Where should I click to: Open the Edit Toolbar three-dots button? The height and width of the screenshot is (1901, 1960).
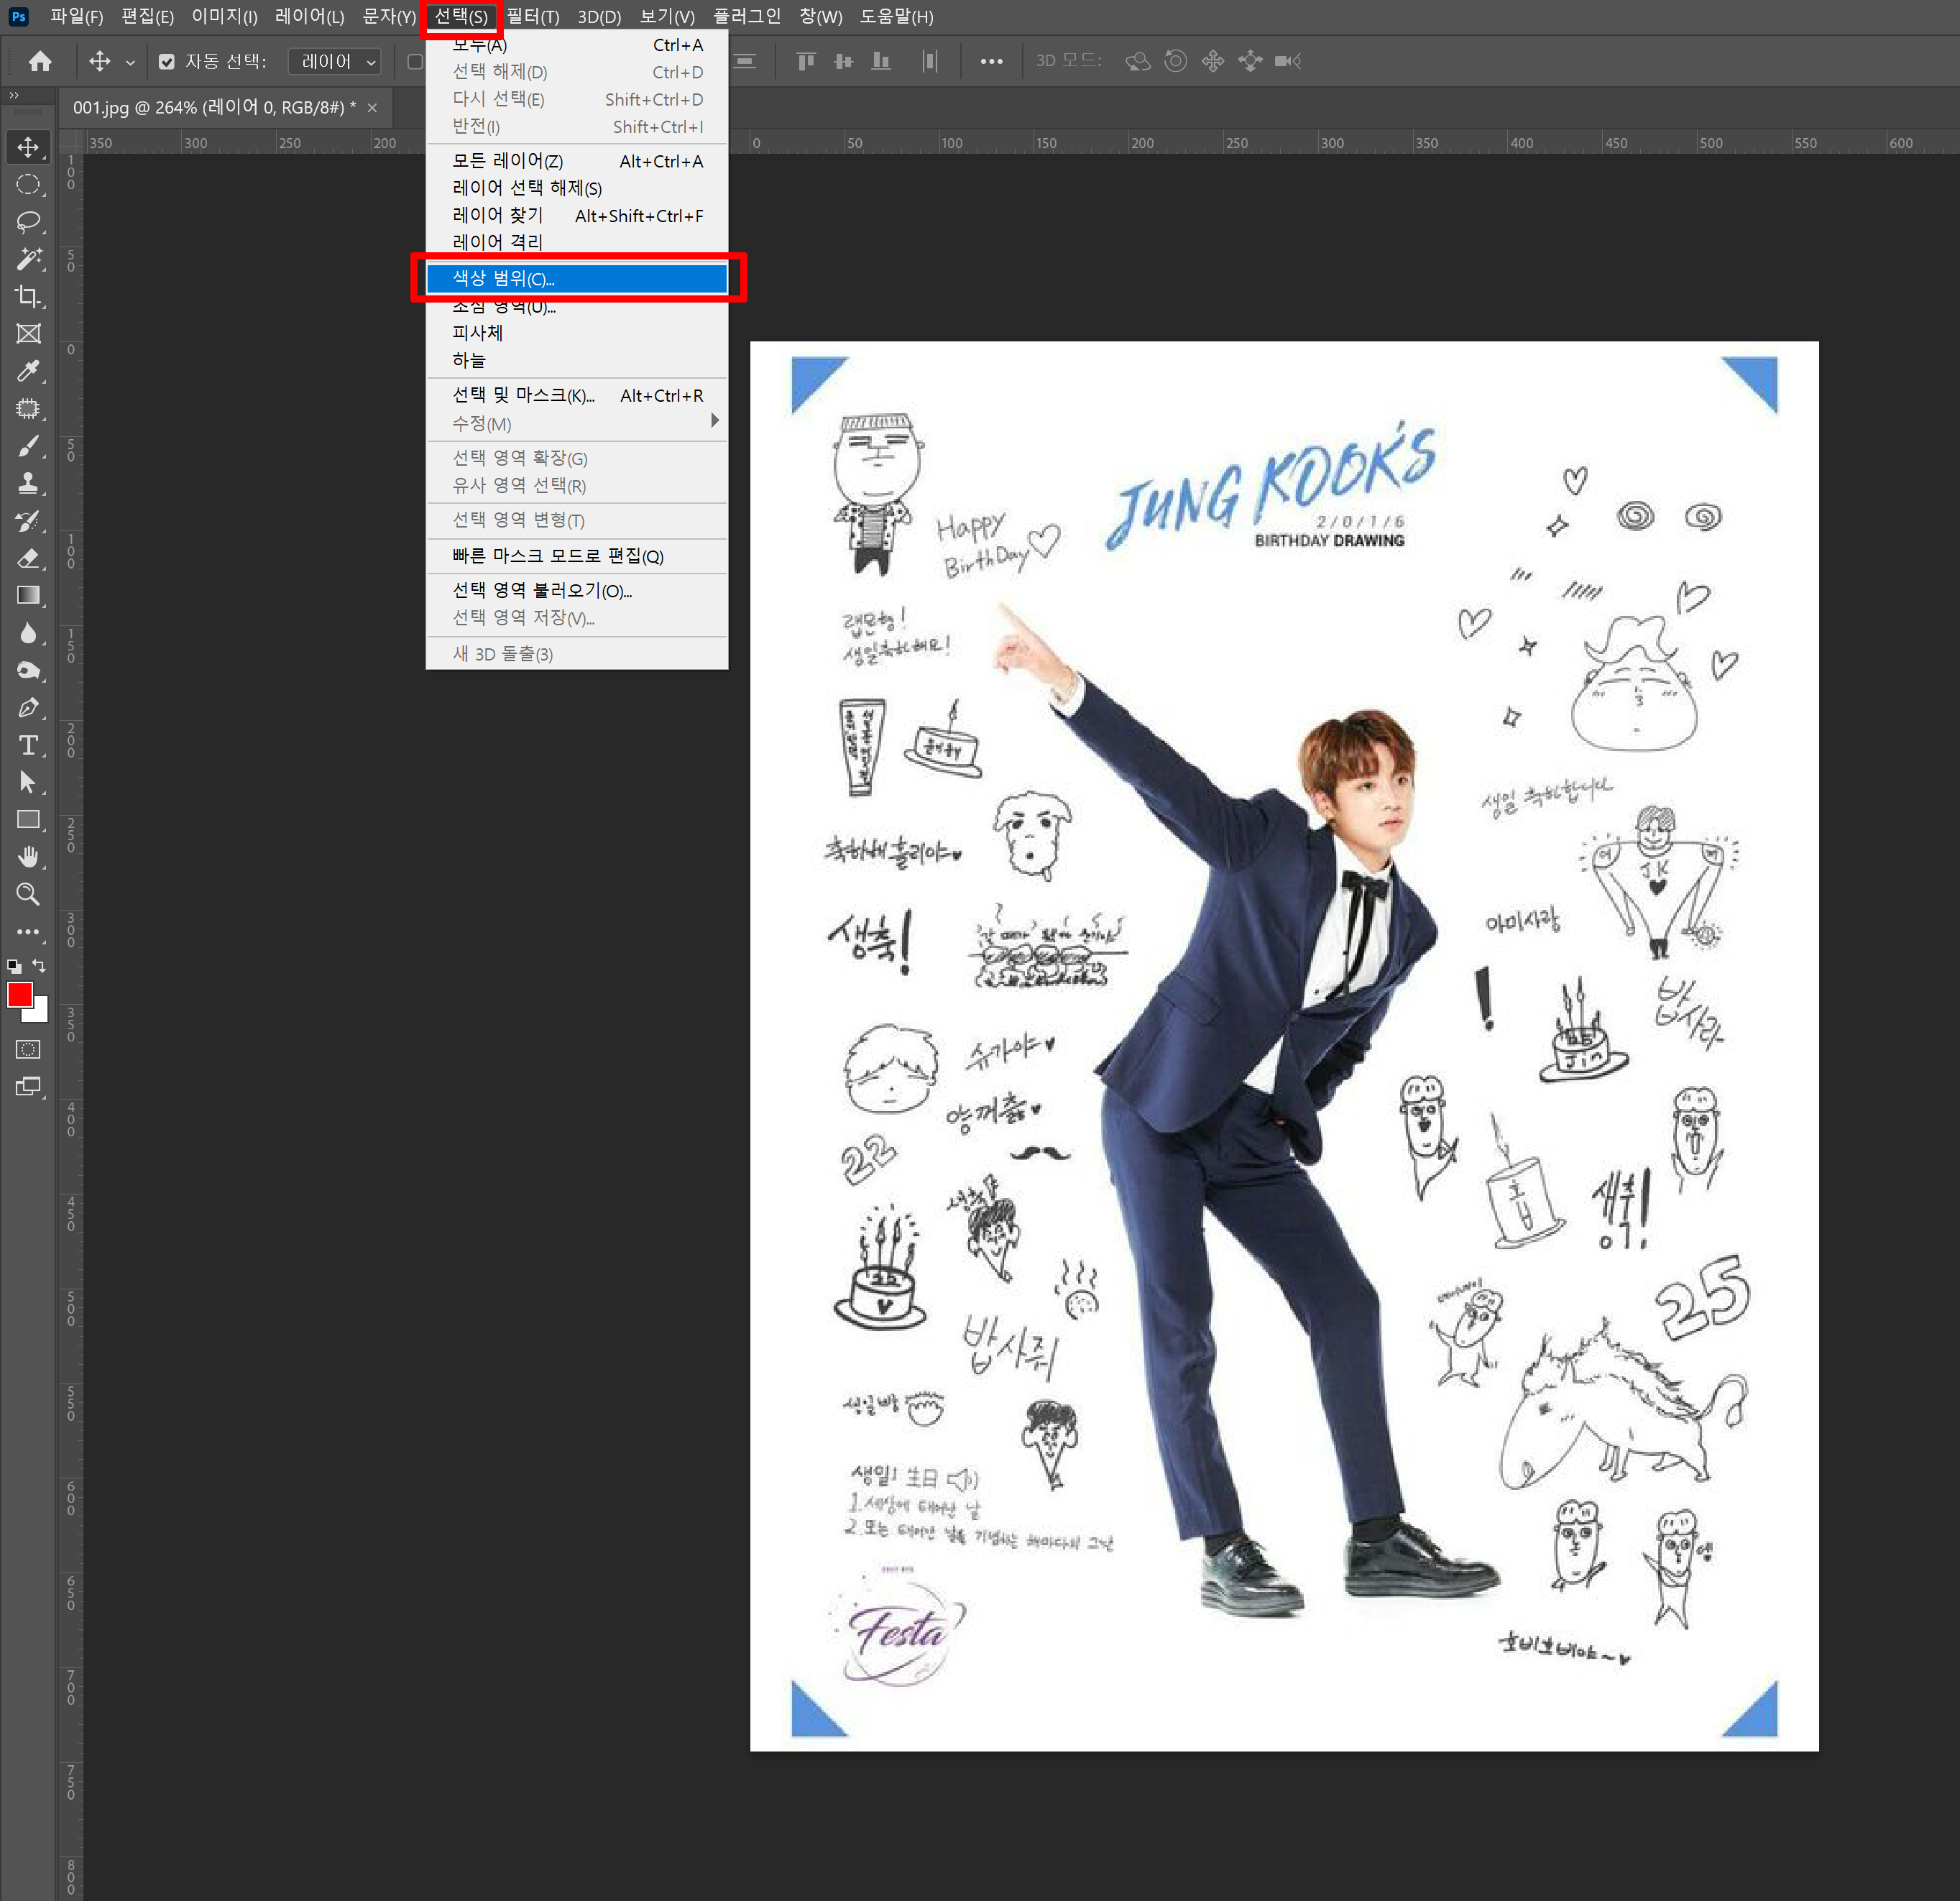(28, 932)
